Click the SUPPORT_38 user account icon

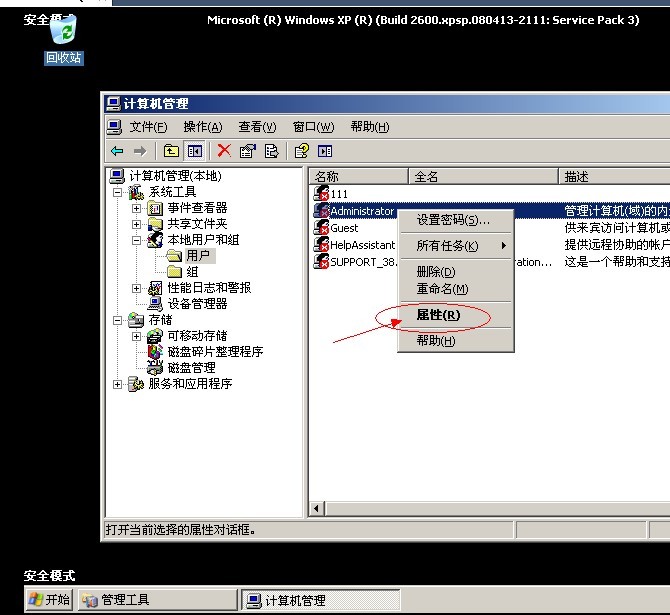(x=321, y=262)
